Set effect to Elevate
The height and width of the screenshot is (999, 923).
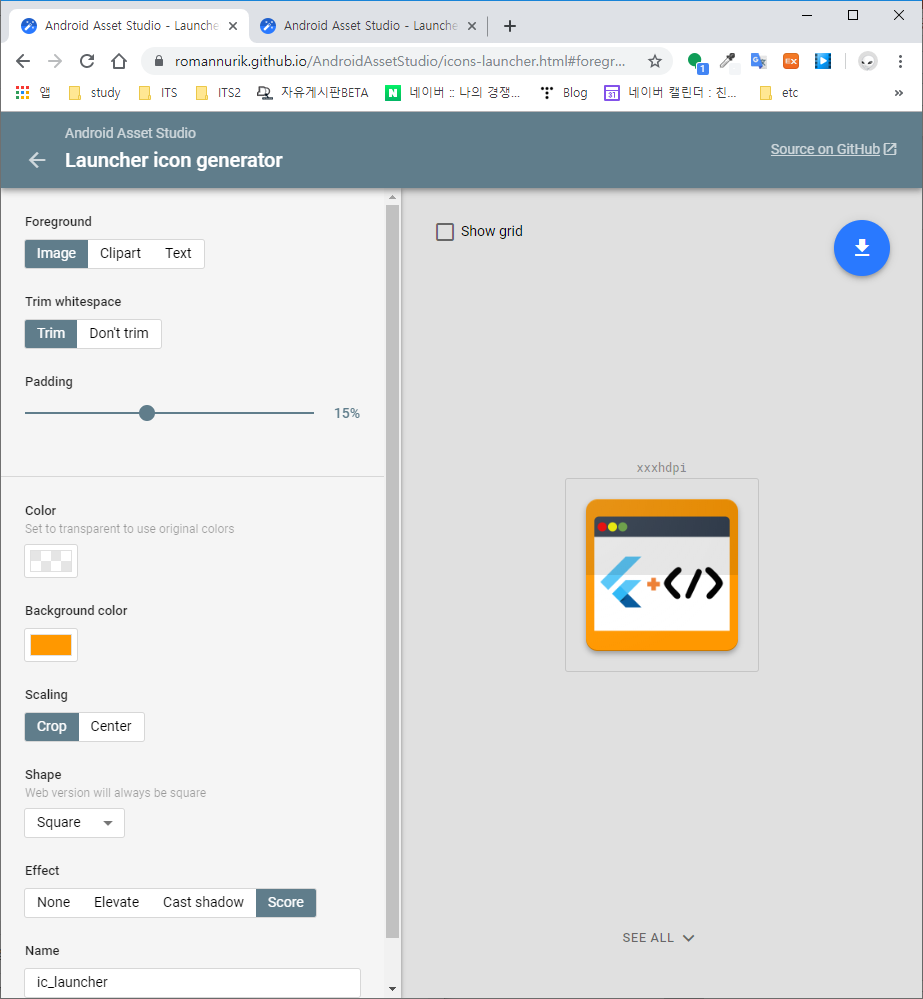pos(117,903)
